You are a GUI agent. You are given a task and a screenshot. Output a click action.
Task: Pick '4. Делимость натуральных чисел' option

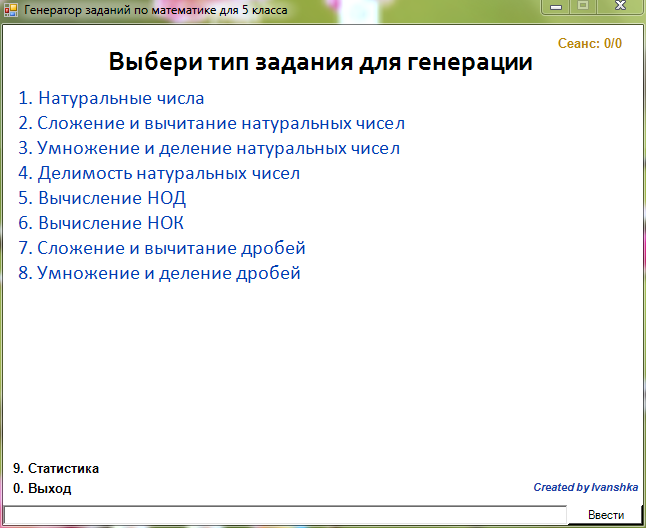(159, 173)
